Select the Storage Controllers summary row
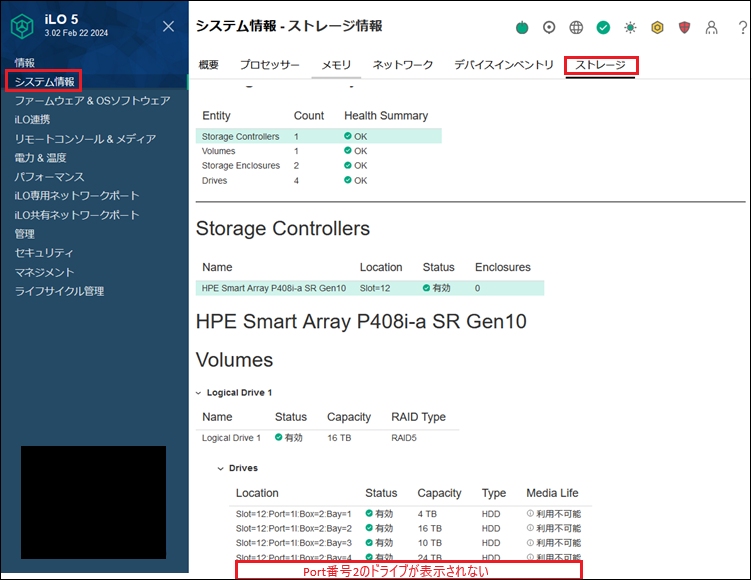This screenshot has width=752, height=580. point(318,136)
